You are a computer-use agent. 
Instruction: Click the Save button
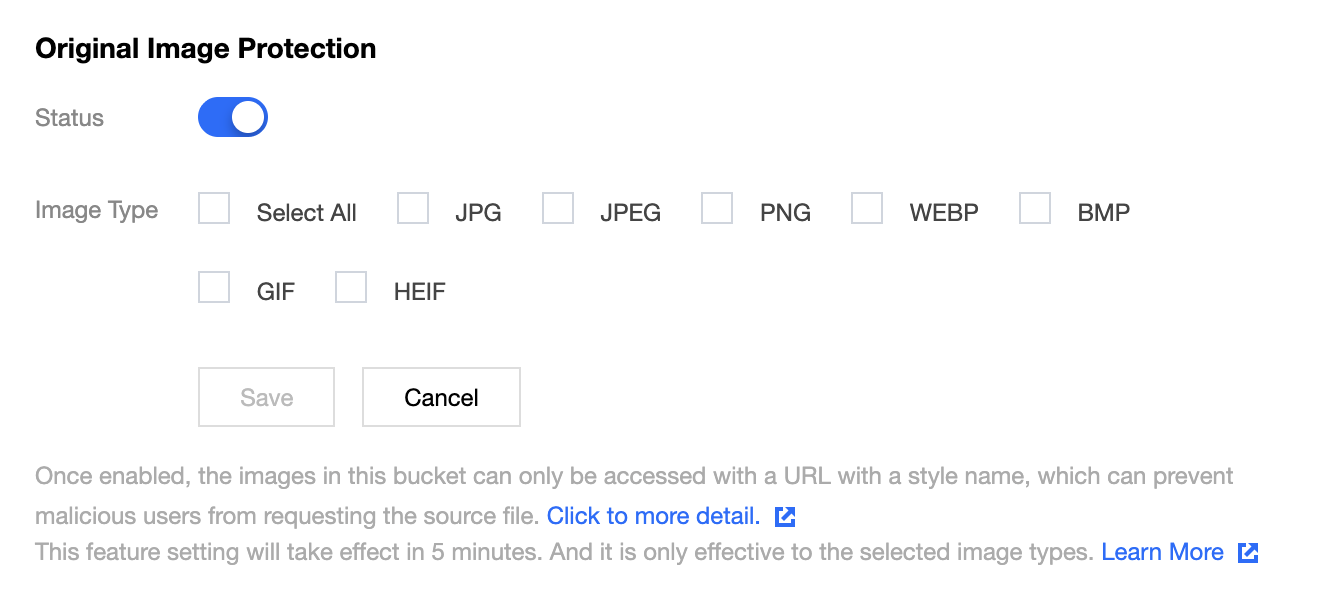(266, 397)
